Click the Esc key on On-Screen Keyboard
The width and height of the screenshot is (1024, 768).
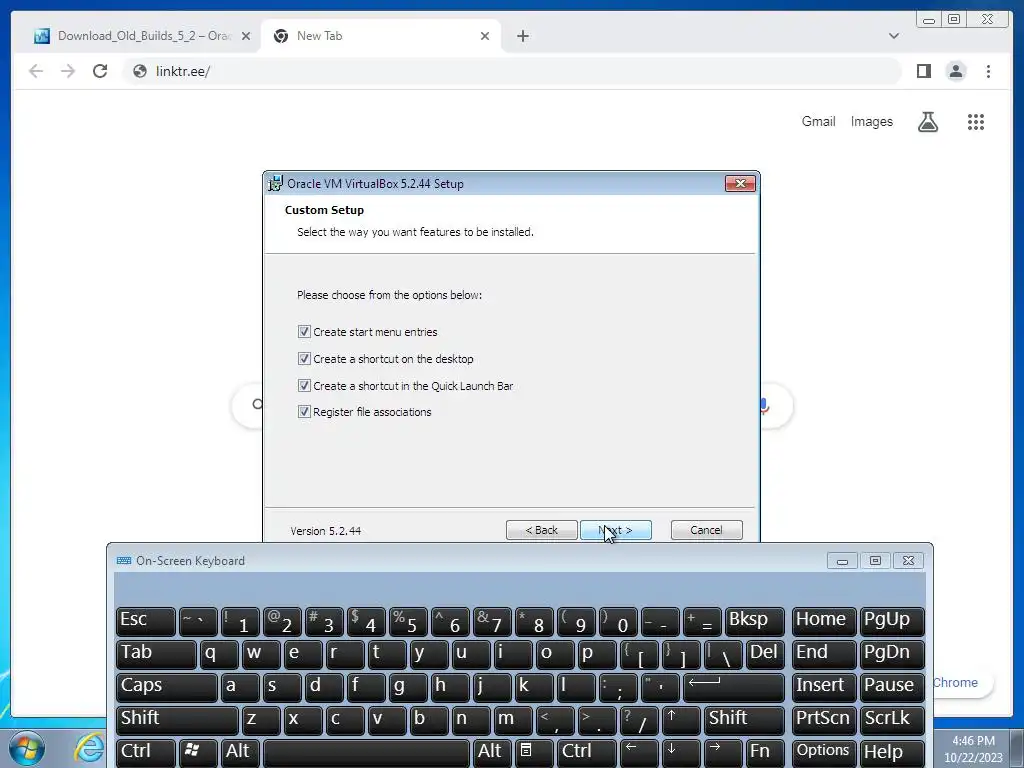(146, 620)
